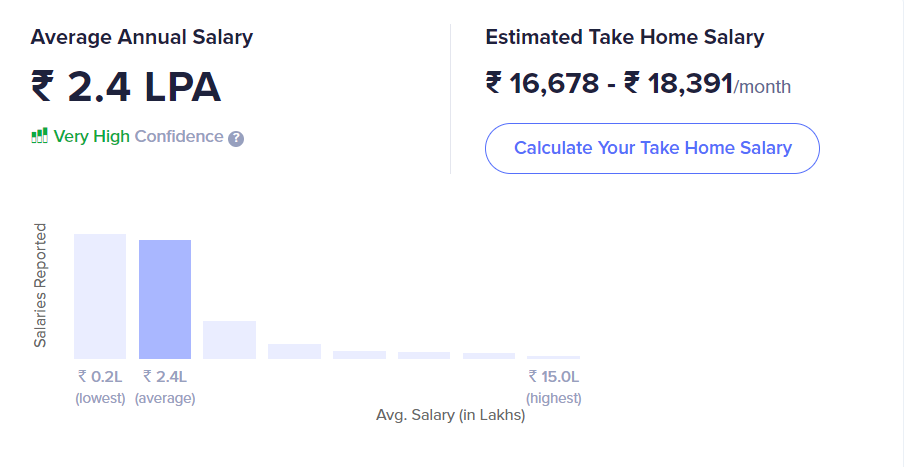Image resolution: width=904 pixels, height=467 pixels.
Task: Click the seventh histogram bar
Action: [x=489, y=356]
